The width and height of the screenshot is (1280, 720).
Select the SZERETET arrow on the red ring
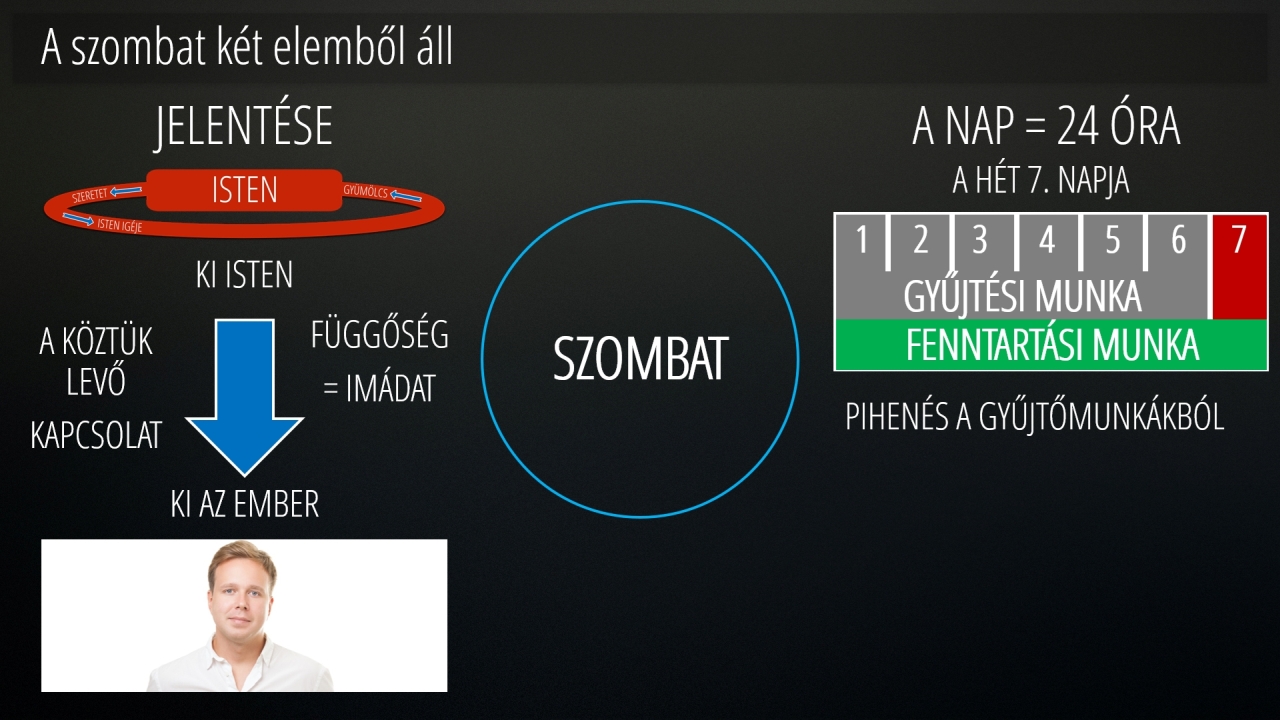(x=104, y=193)
